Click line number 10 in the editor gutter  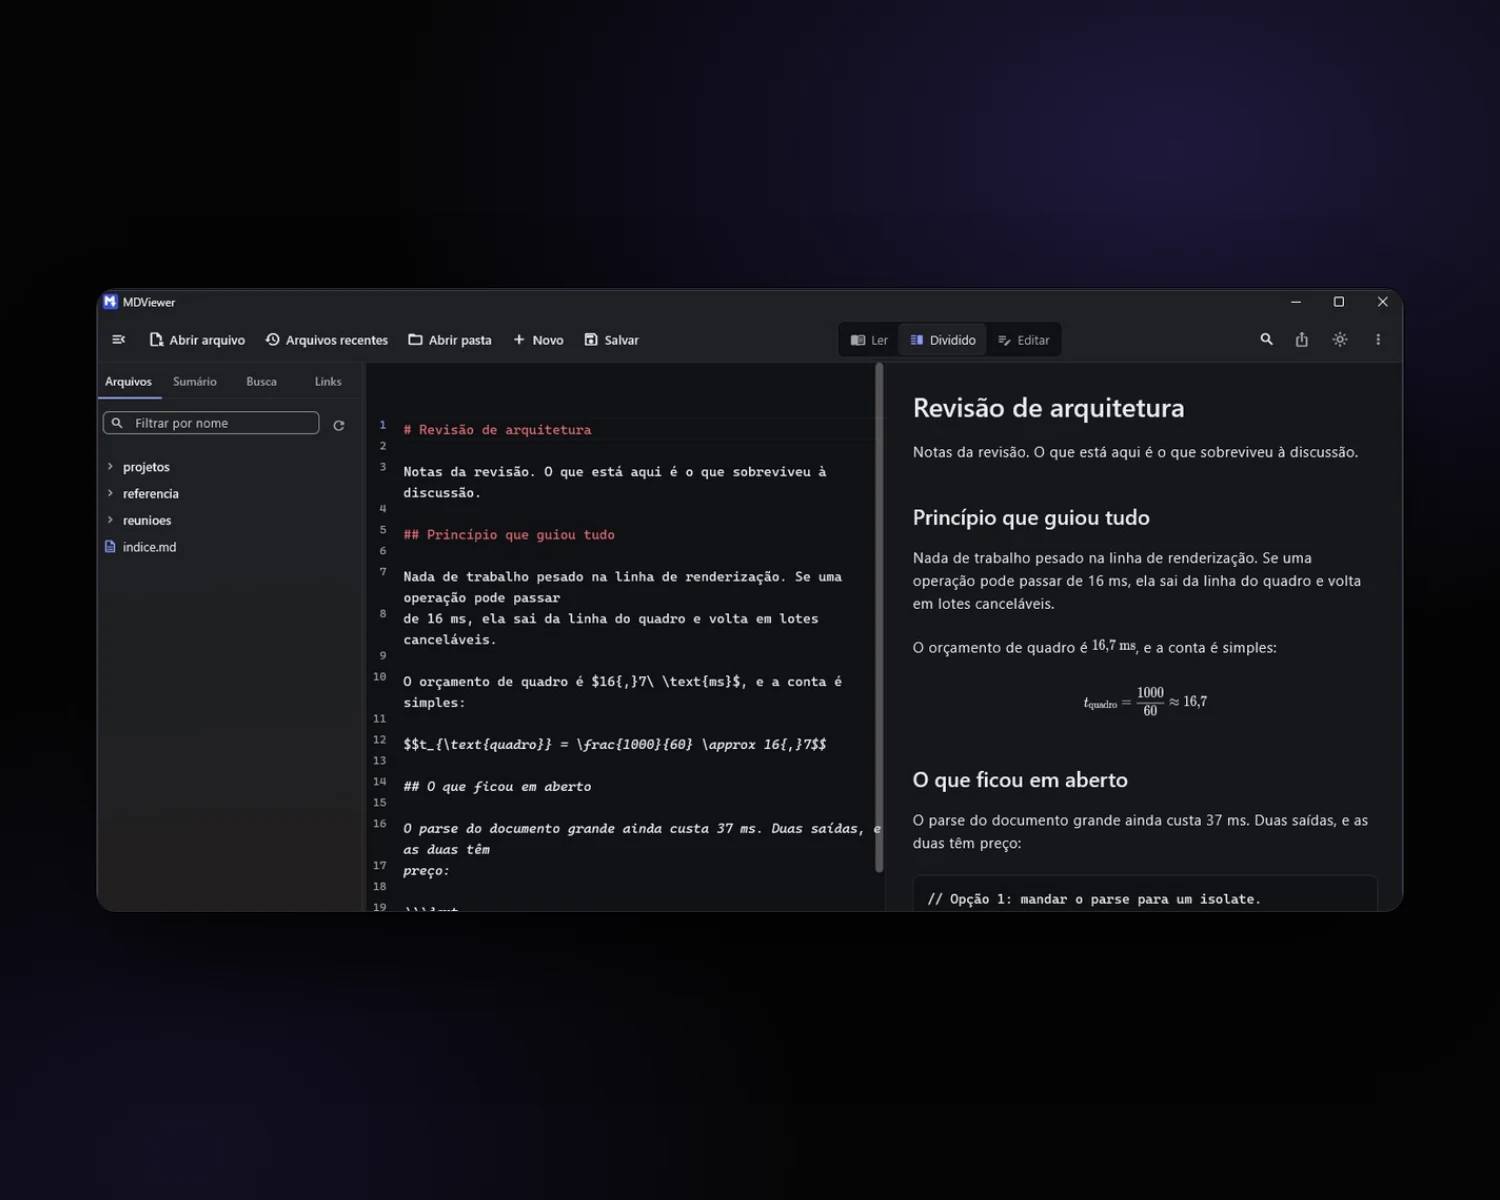click(380, 677)
